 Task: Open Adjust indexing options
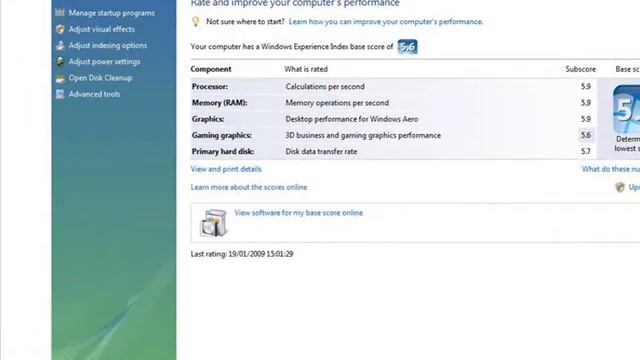coord(108,46)
